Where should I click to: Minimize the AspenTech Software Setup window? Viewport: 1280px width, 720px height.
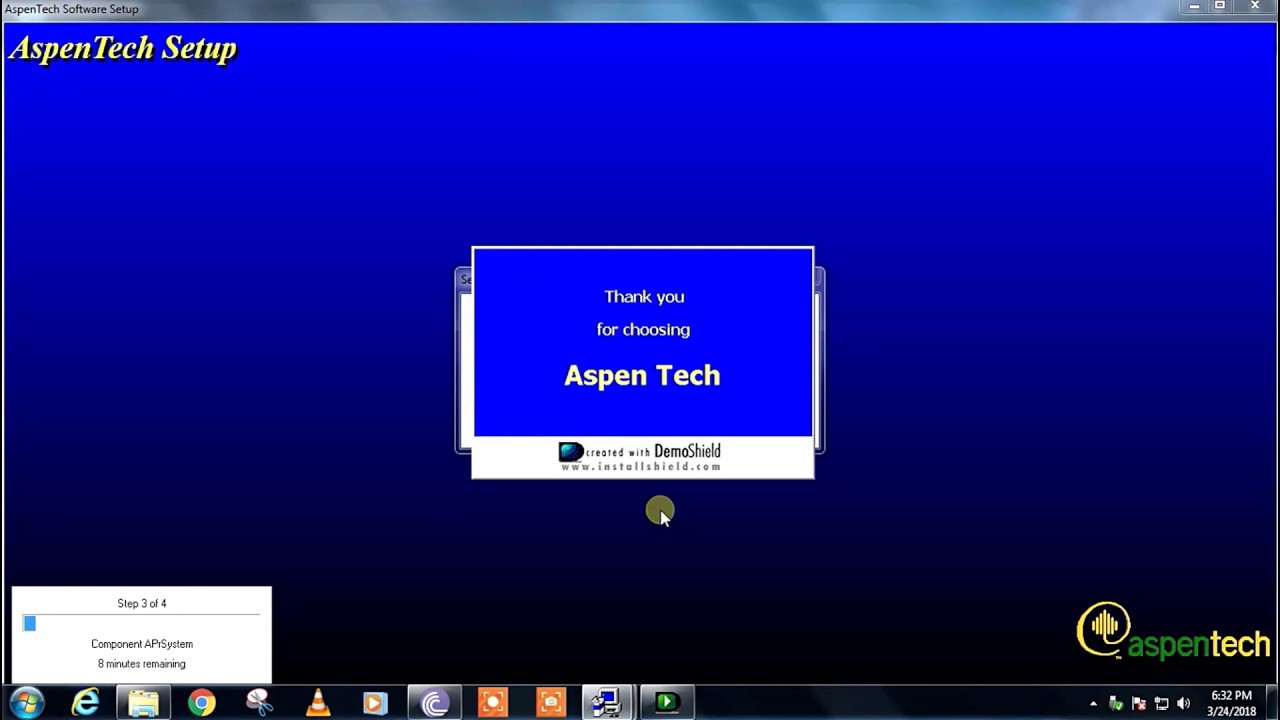1194,7
